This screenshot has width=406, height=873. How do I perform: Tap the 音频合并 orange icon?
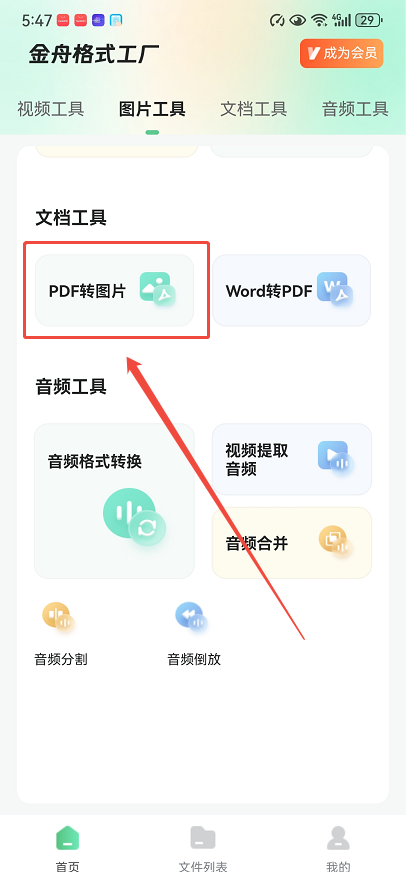(x=336, y=542)
